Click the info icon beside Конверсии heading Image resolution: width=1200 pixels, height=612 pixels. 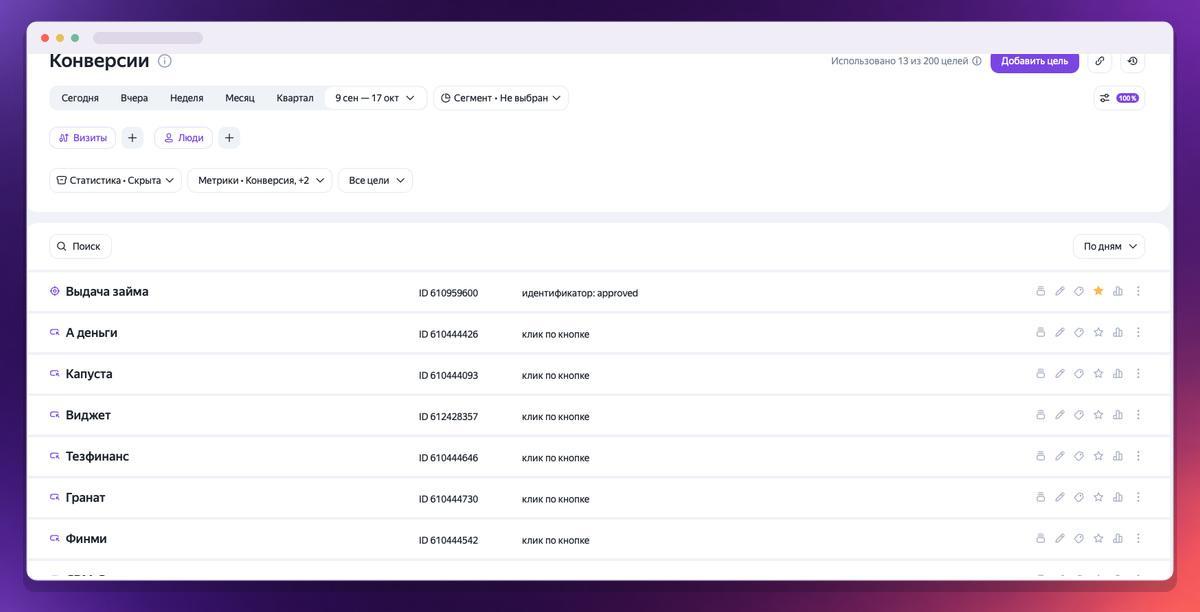point(165,61)
